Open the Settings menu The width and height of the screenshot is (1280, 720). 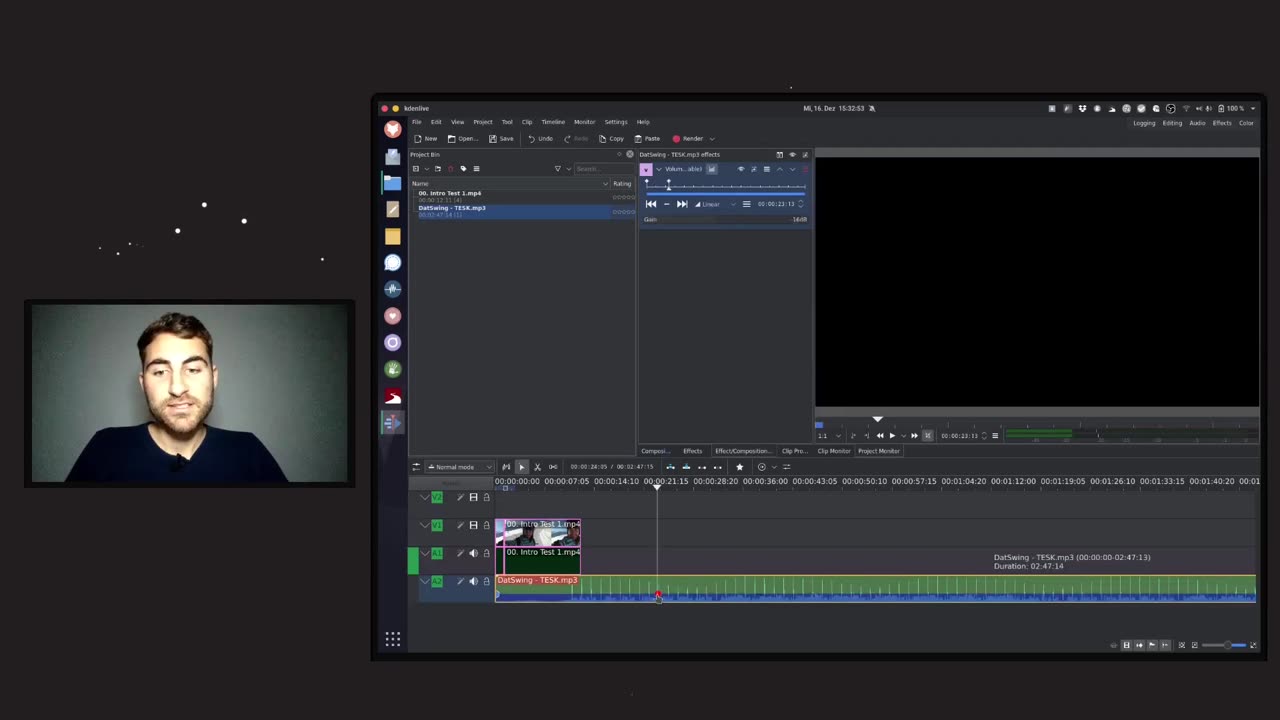616,122
